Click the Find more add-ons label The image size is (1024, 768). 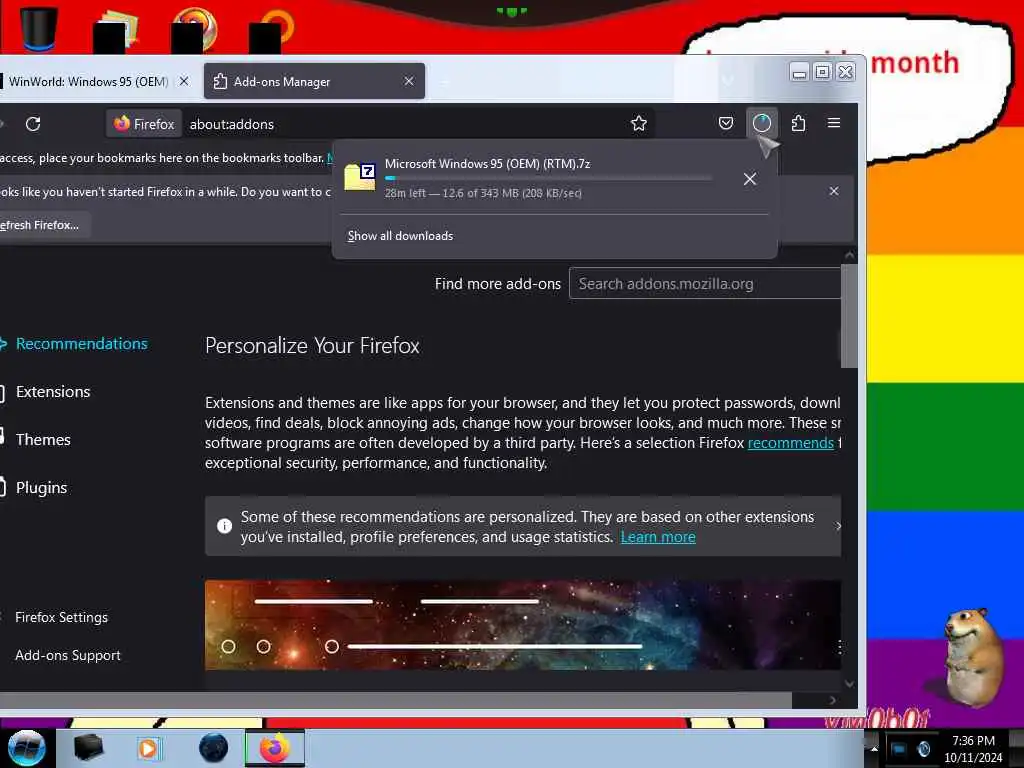coord(498,284)
